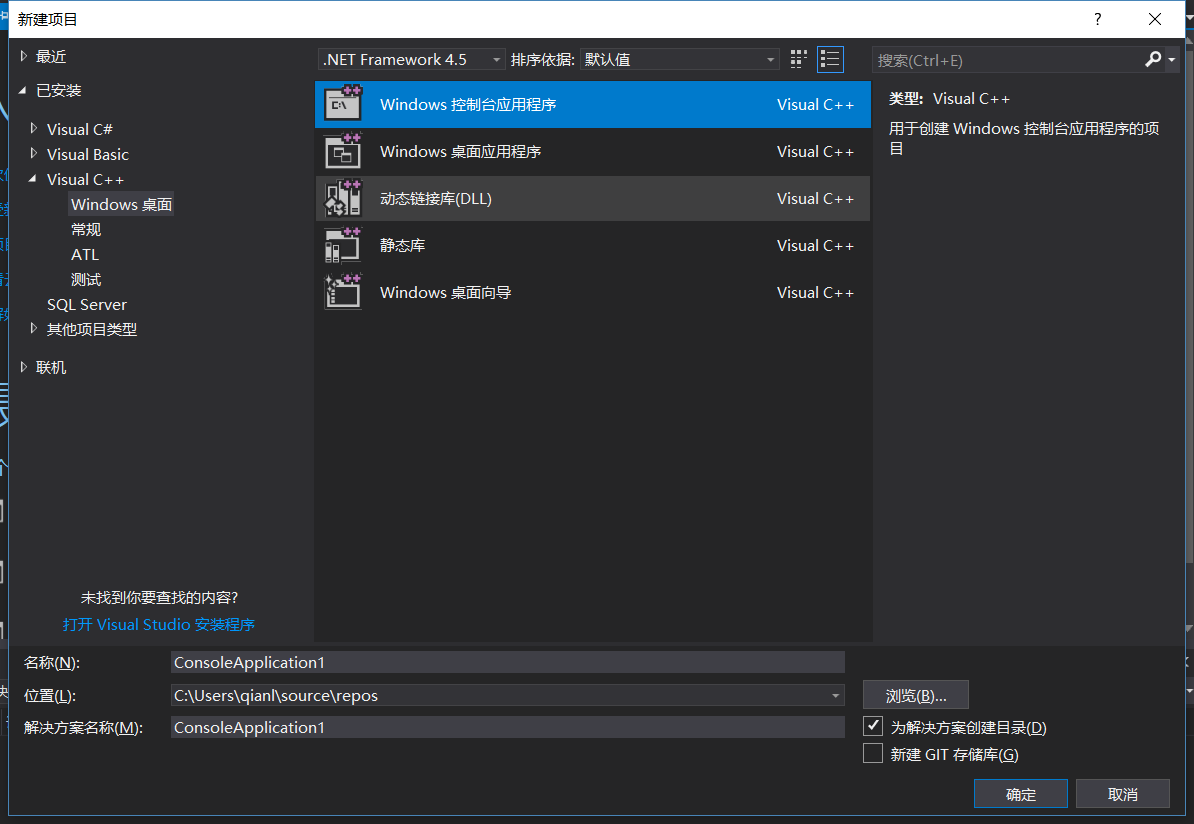Select the Windows 桌面应用程序 row text
Screen dimensions: 1194x824
point(461,152)
